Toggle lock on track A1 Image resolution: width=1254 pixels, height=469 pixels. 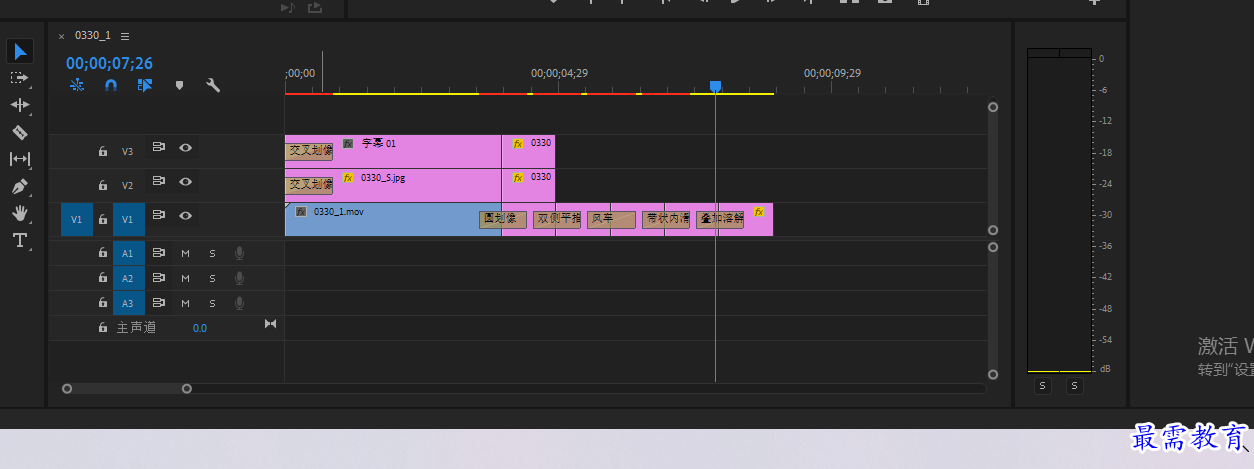102,253
